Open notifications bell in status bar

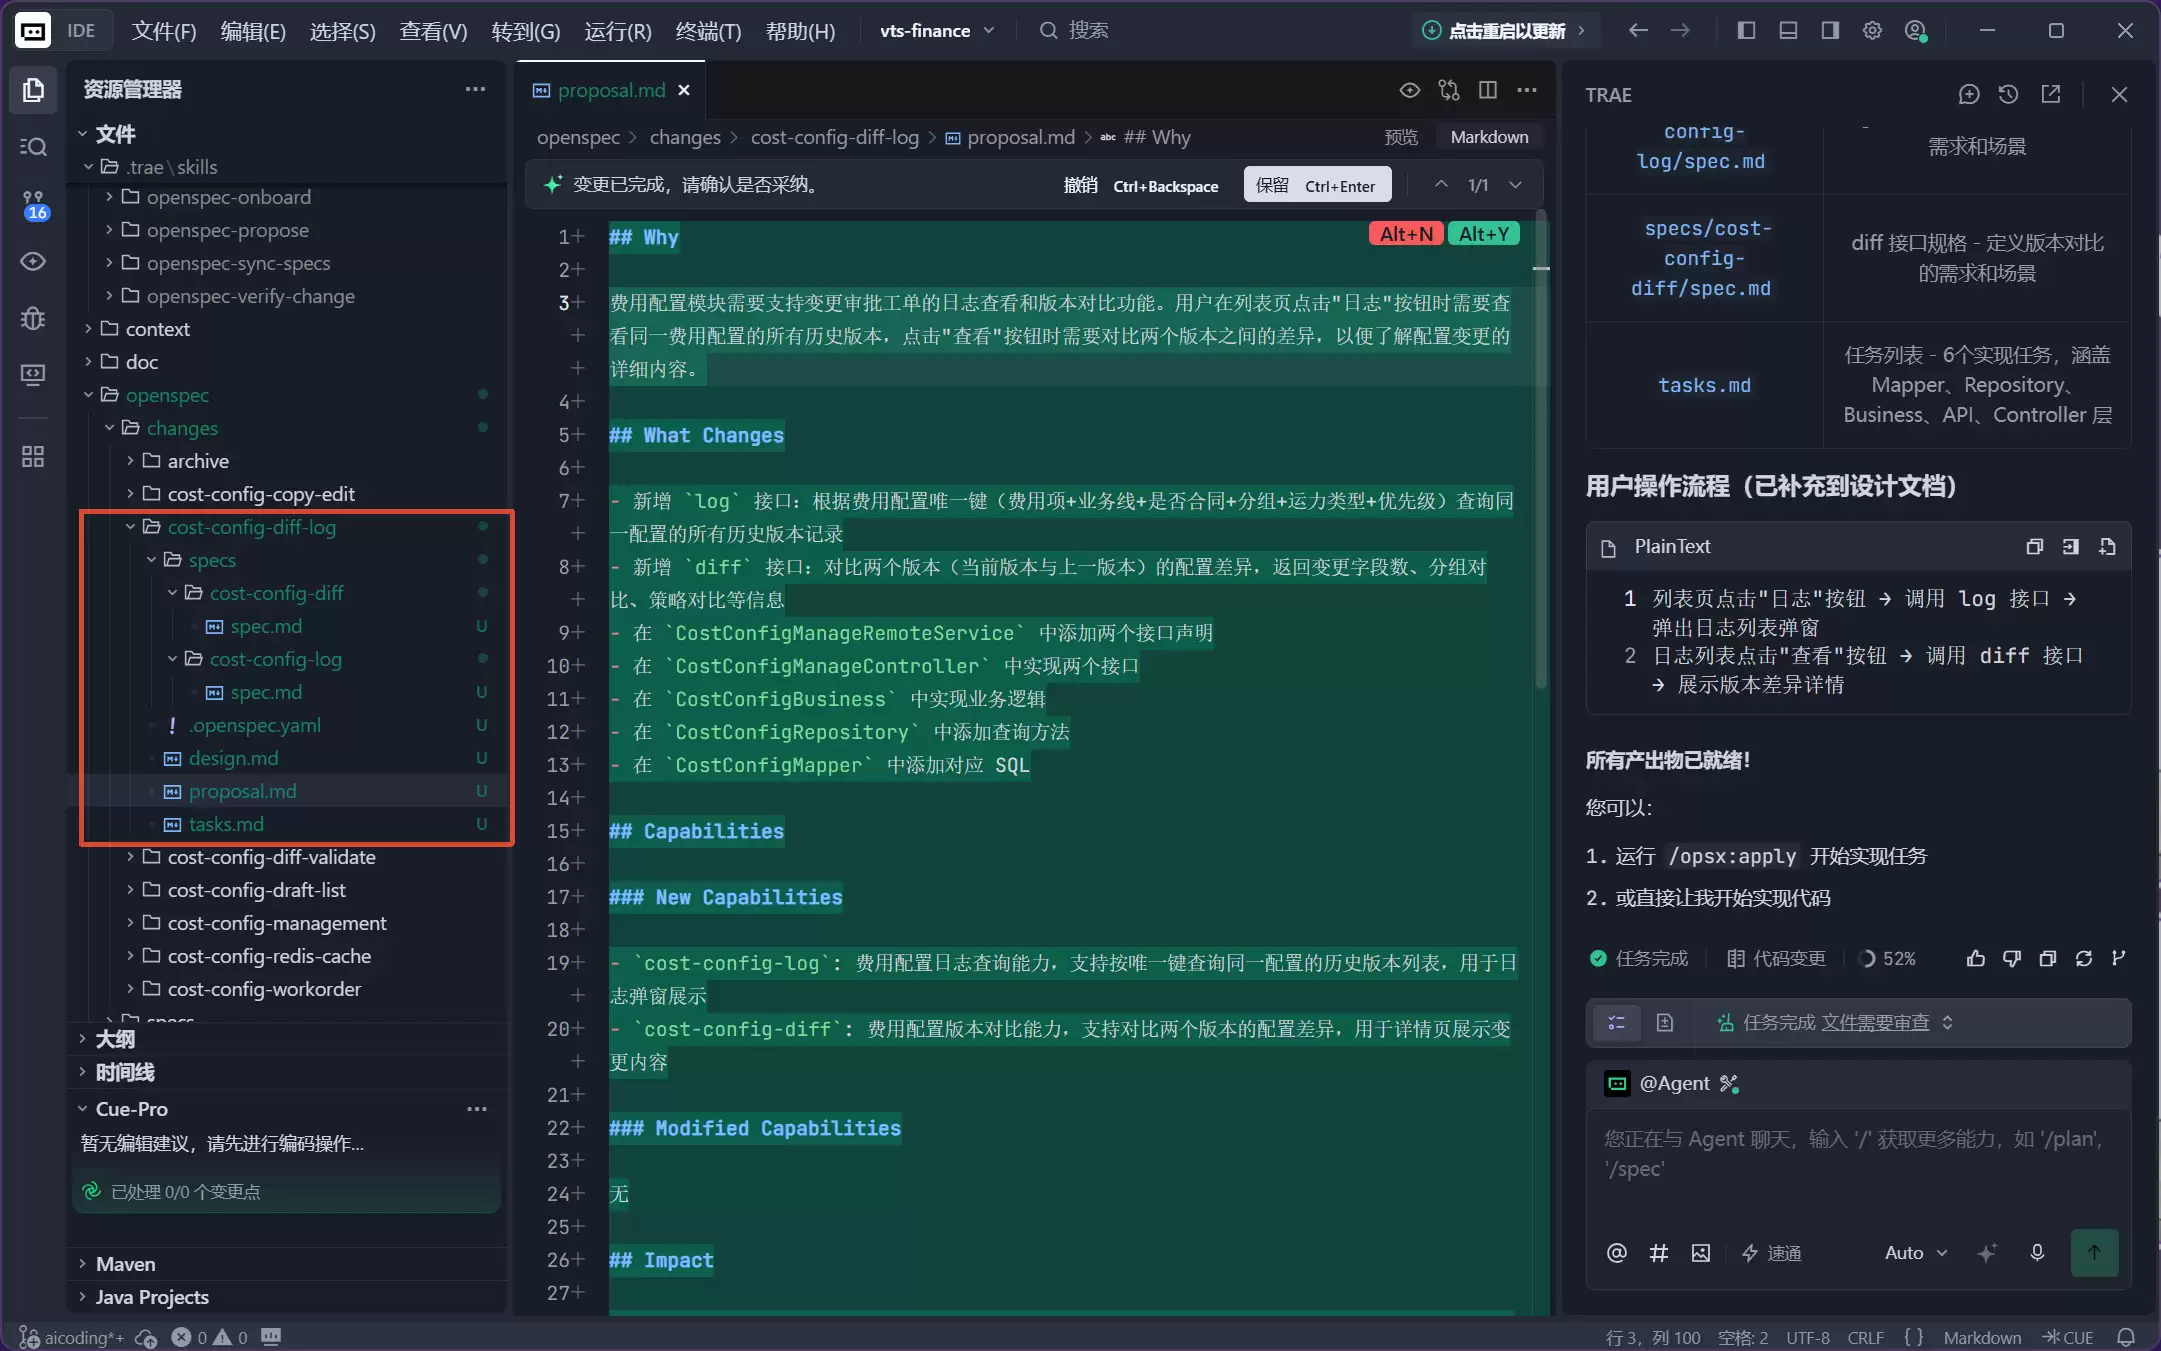click(x=2126, y=1337)
